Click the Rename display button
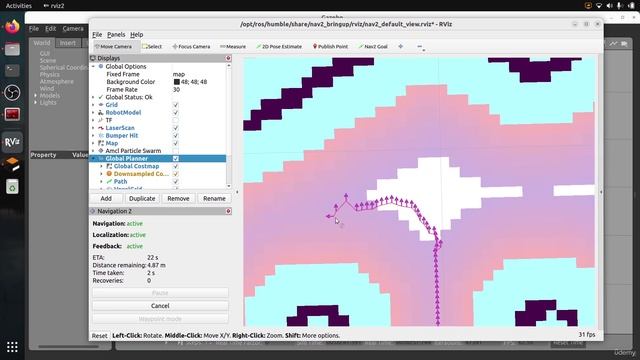The image size is (640, 360). point(214,198)
